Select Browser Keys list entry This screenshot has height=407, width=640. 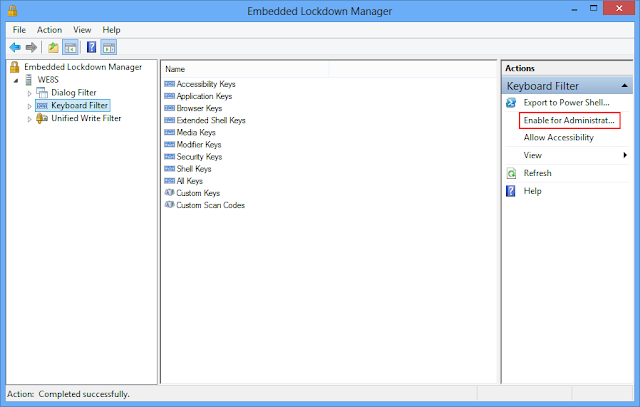click(199, 108)
